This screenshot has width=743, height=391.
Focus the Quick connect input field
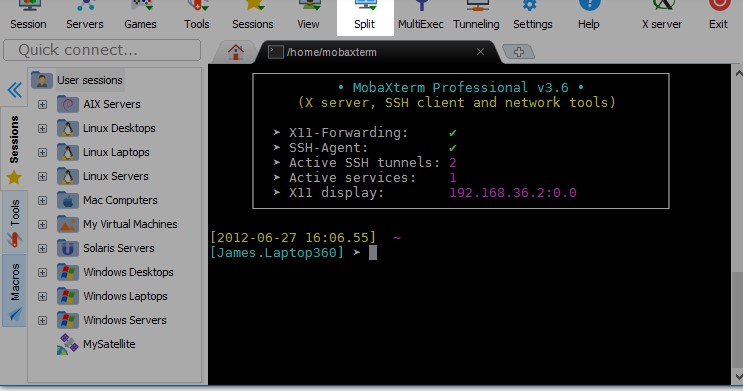[x=102, y=50]
